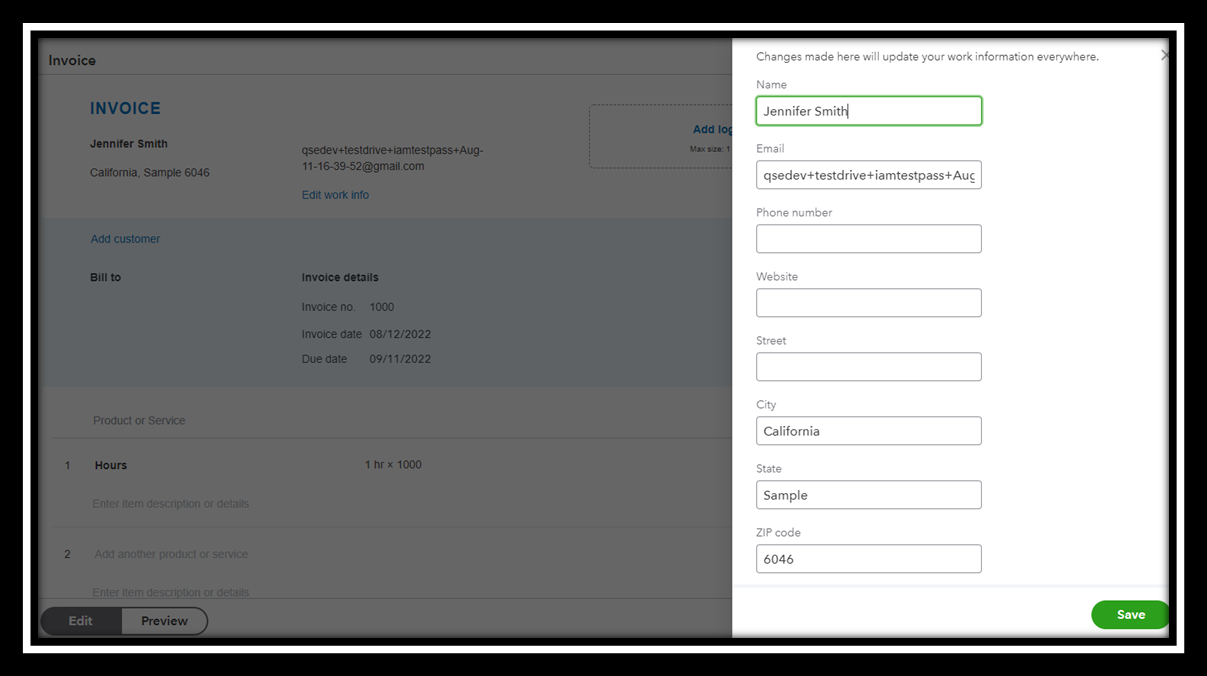Click the Add customer link
1207x676 pixels.
pyautogui.click(x=125, y=239)
